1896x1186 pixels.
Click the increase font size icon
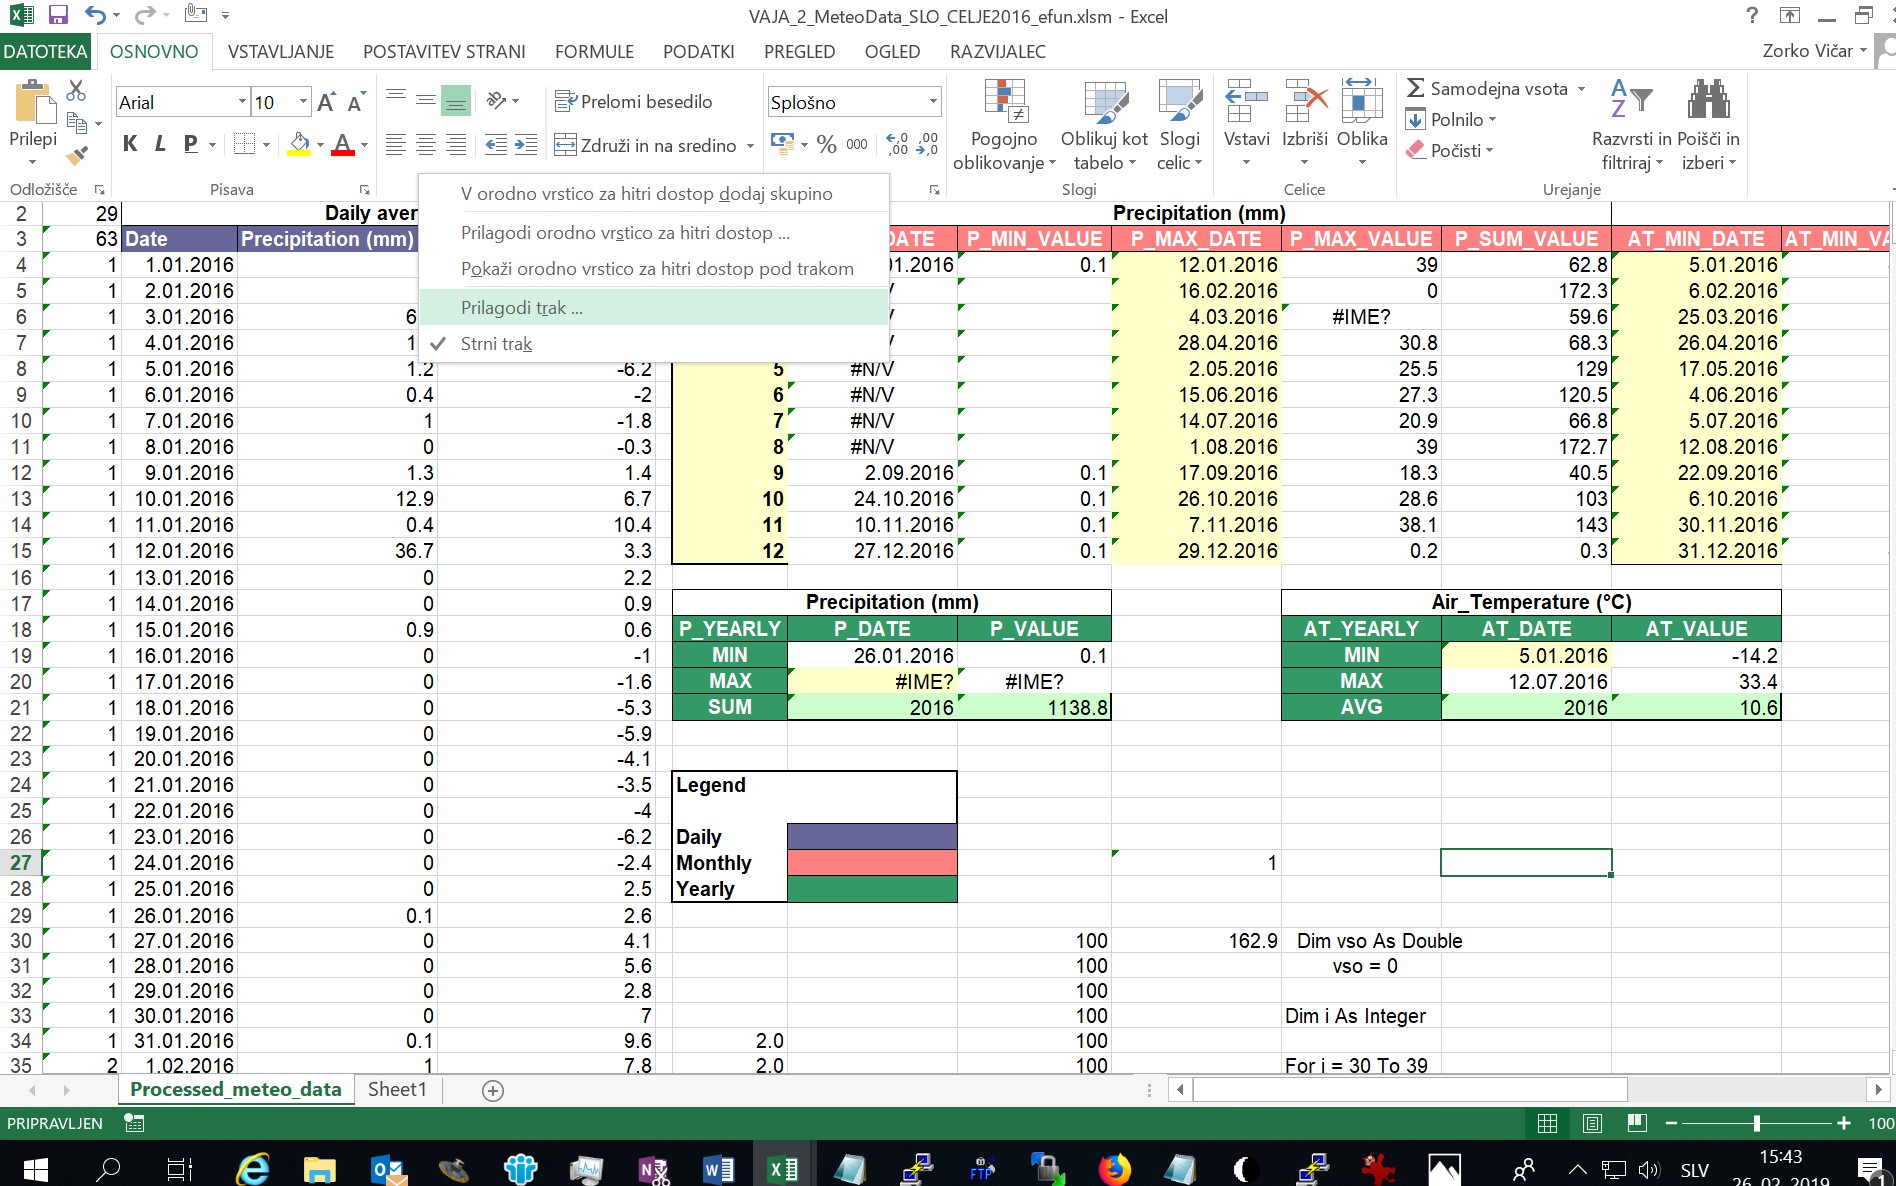click(326, 102)
